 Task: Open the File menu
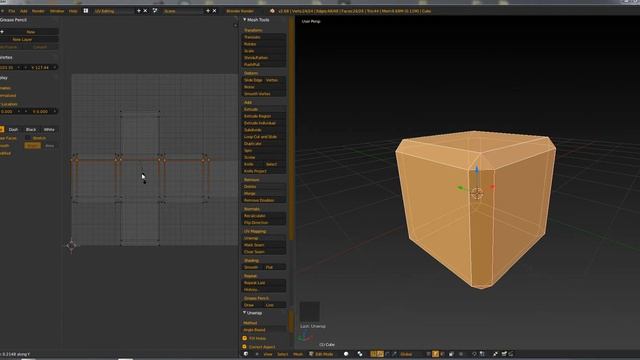pyautogui.click(x=12, y=11)
